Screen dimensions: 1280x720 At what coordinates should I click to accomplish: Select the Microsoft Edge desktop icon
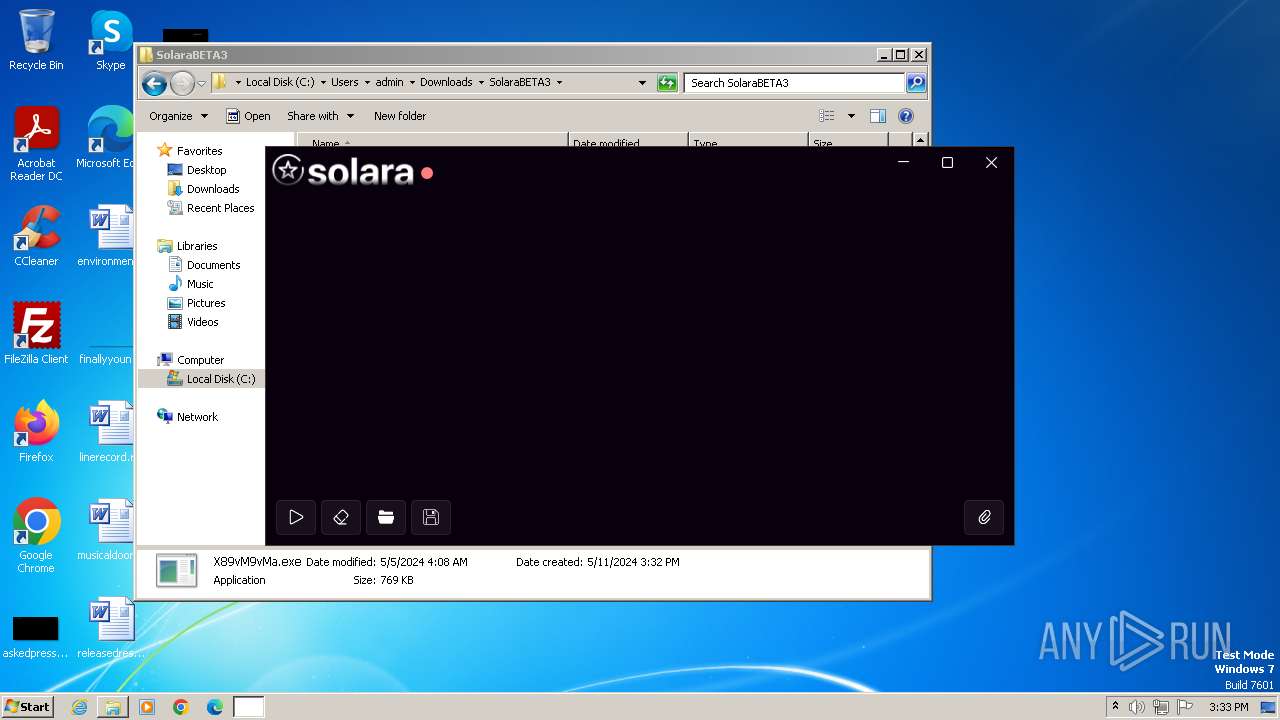point(106,139)
